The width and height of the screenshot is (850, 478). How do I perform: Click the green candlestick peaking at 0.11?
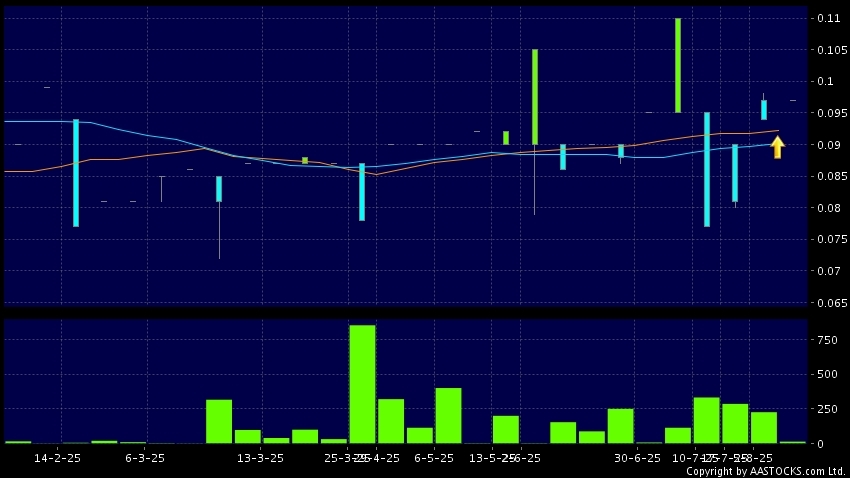tap(678, 65)
